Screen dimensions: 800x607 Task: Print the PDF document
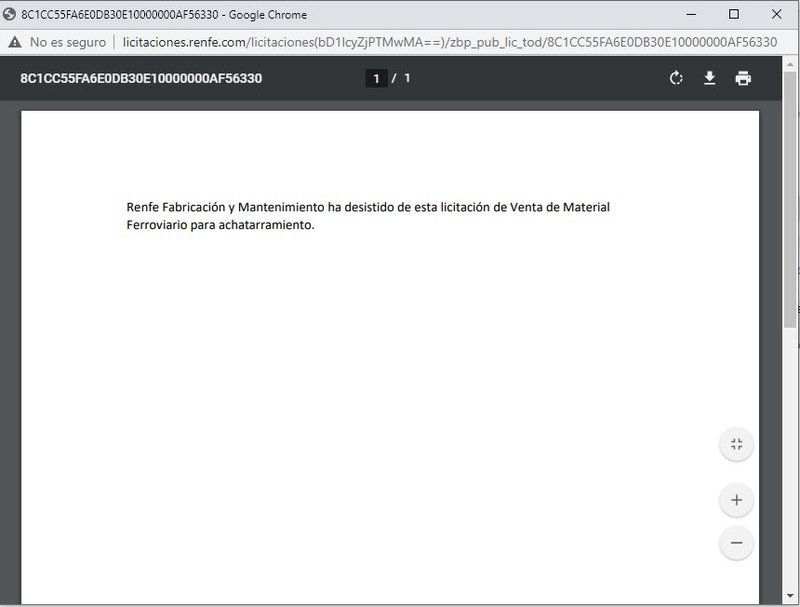tap(743, 79)
